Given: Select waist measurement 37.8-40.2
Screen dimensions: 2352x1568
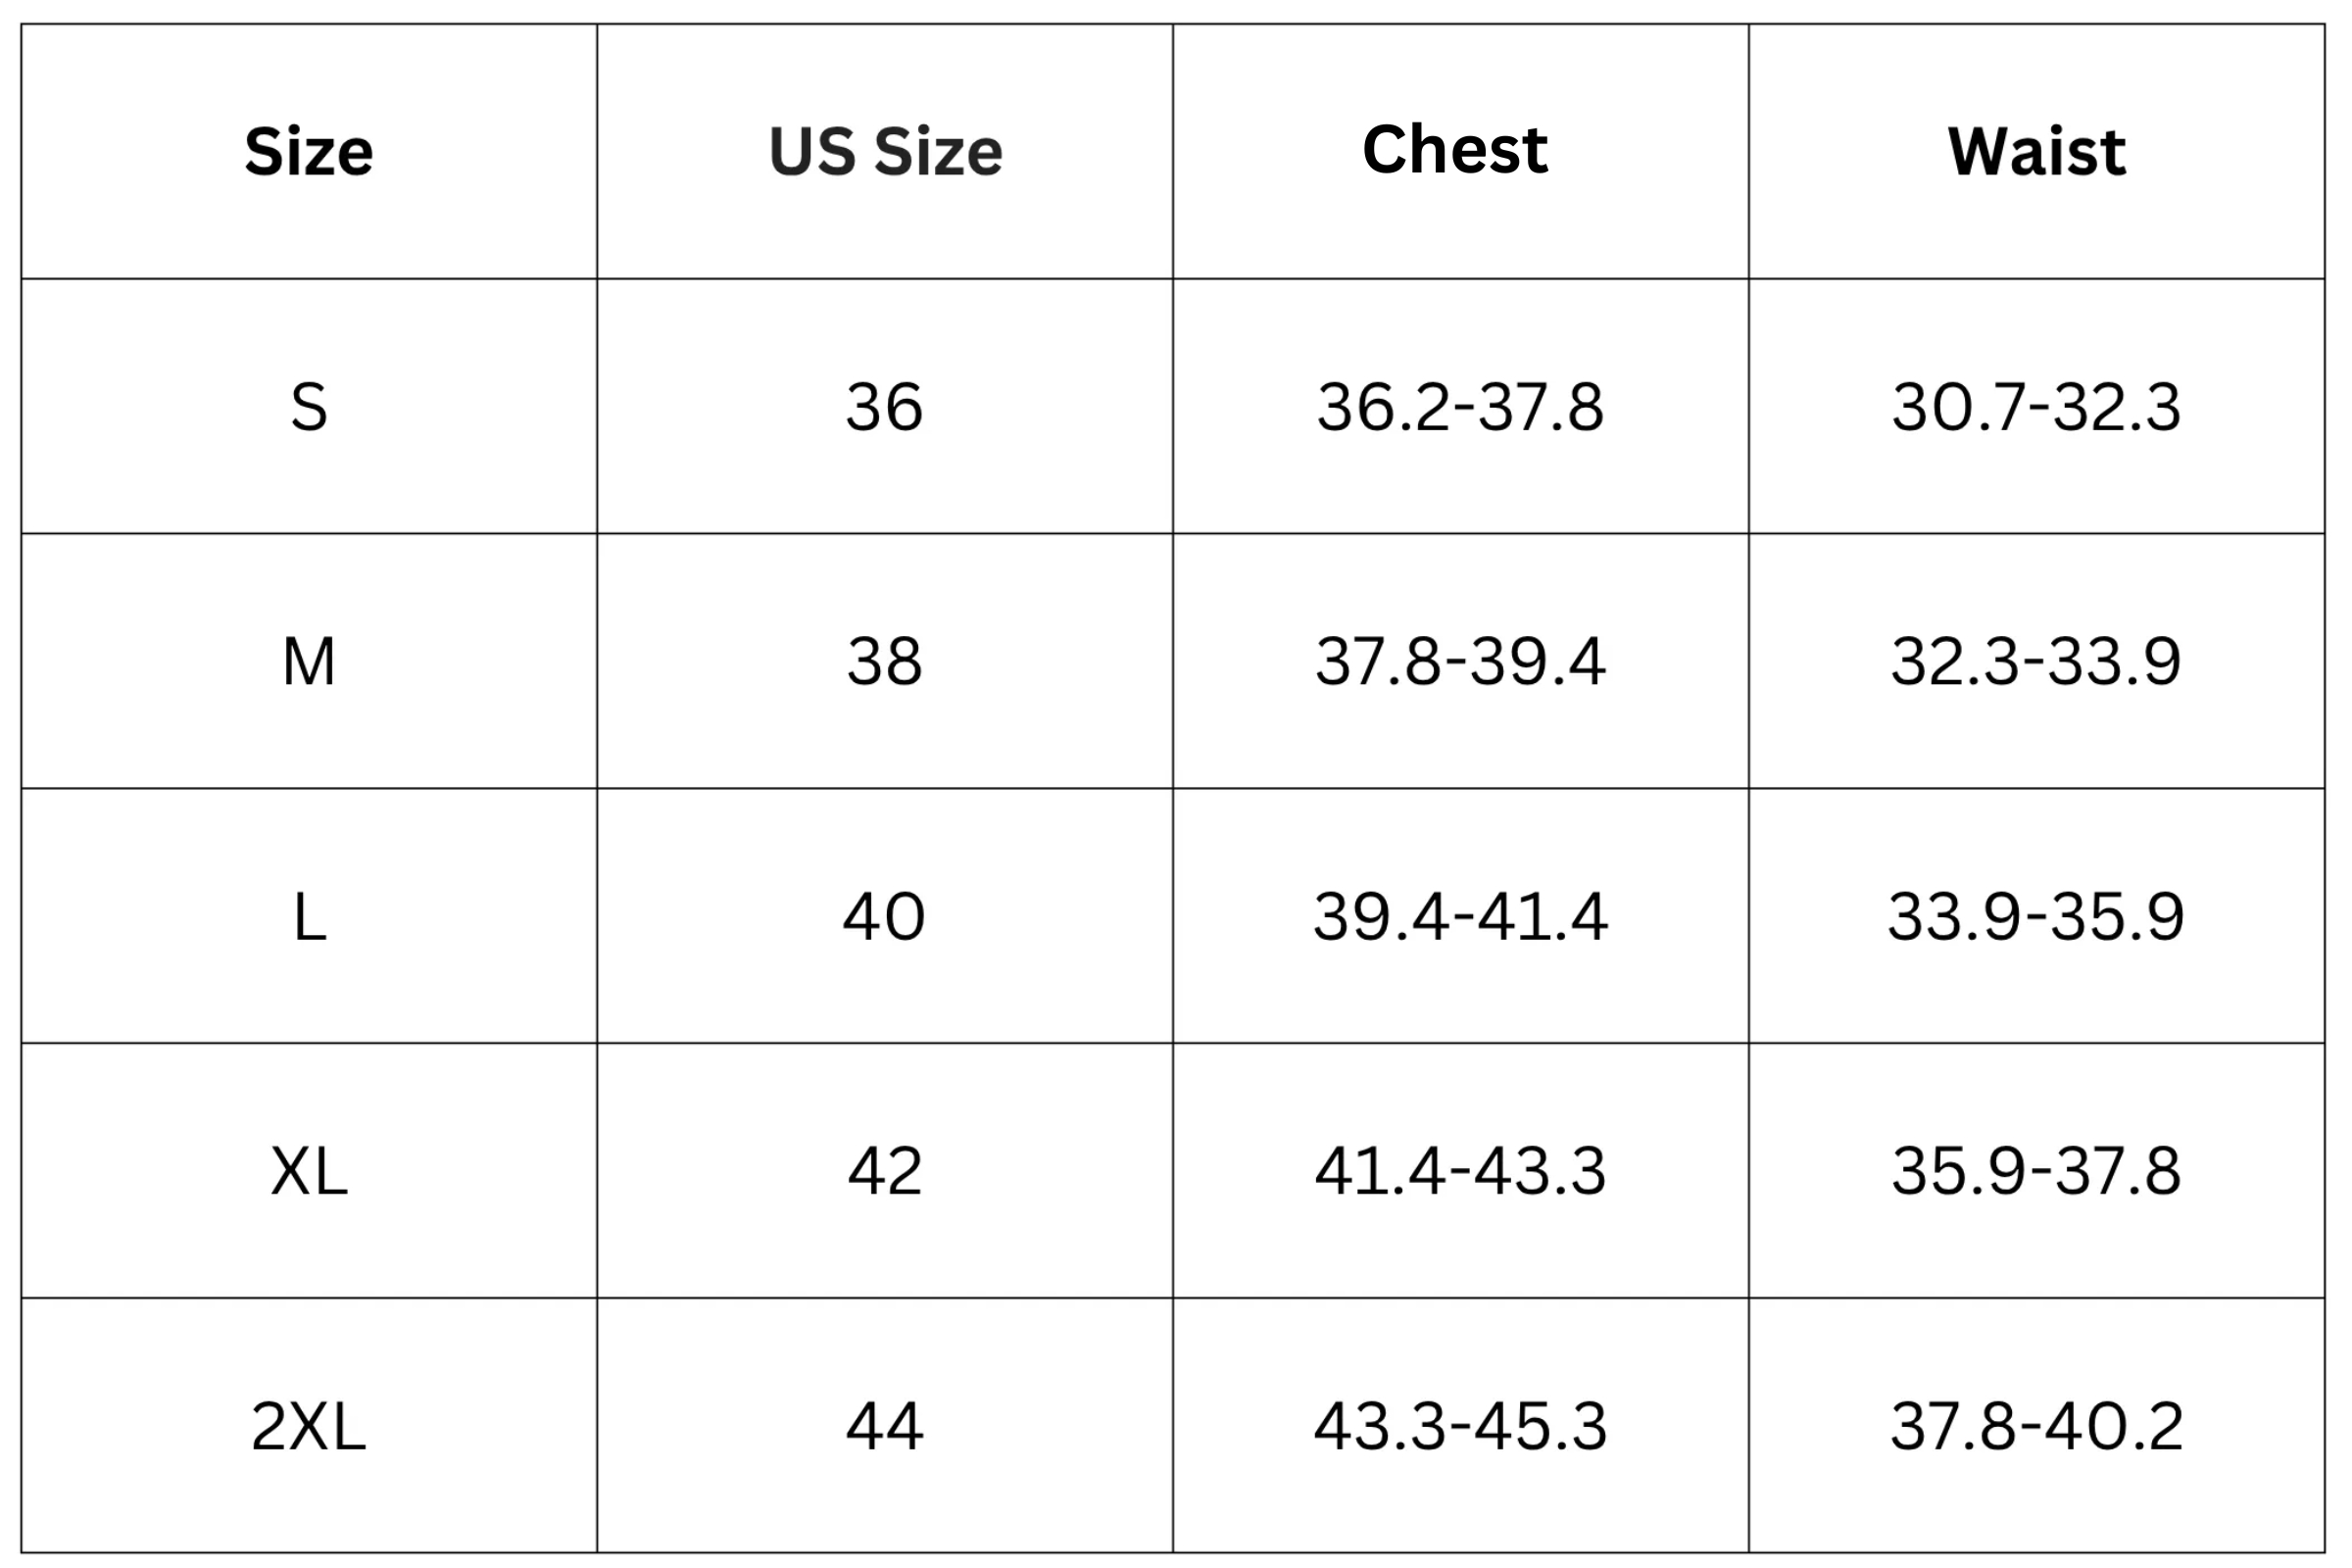Looking at the screenshot, I should tap(2036, 1426).
